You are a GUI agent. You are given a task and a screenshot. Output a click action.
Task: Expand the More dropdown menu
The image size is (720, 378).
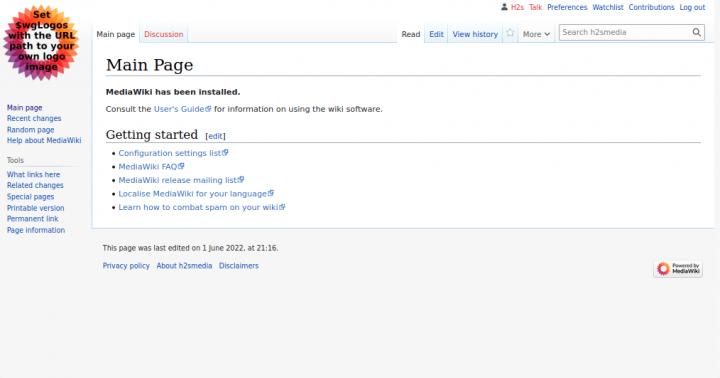(536, 34)
